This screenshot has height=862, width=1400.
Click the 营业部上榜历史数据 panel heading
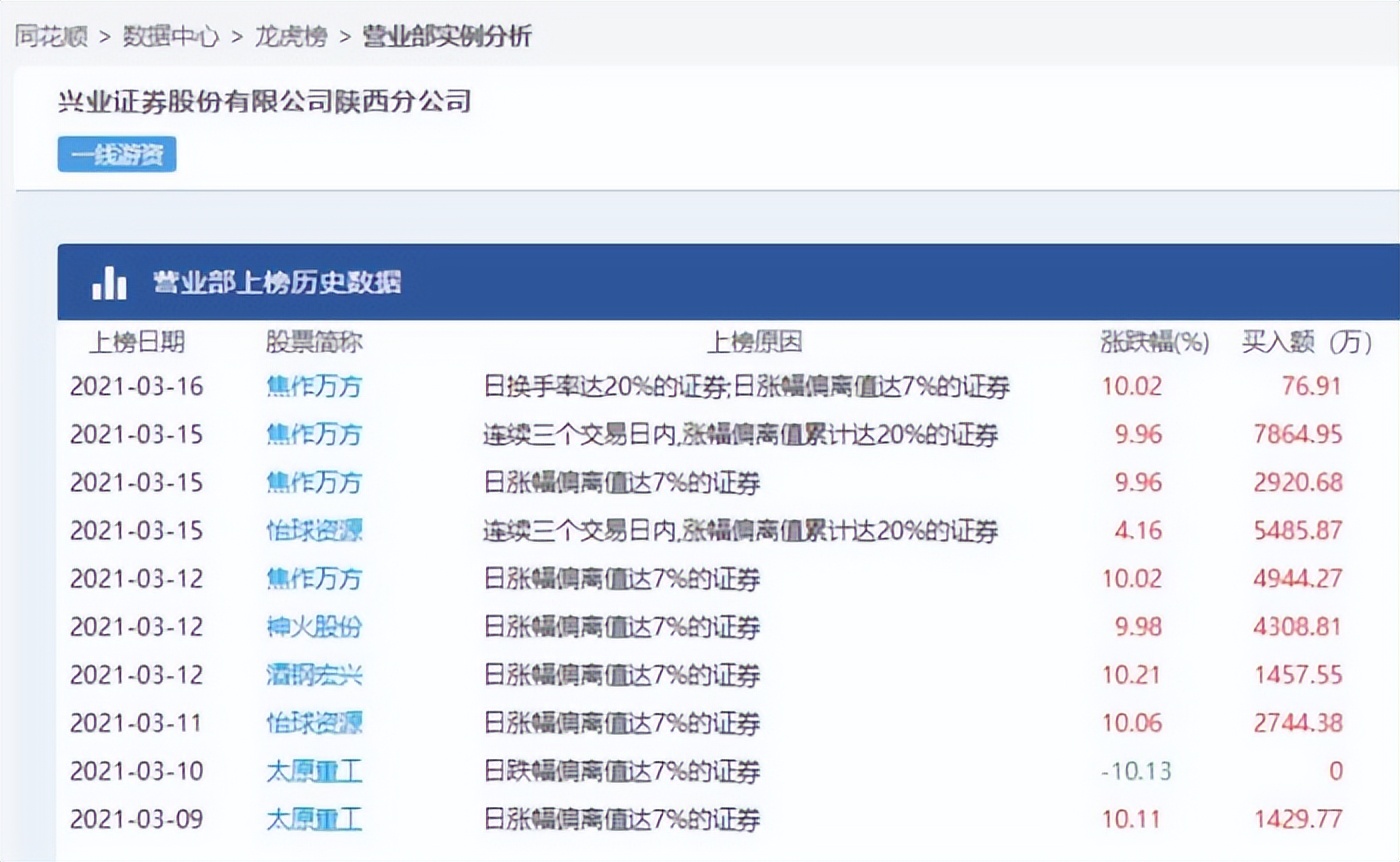[277, 283]
